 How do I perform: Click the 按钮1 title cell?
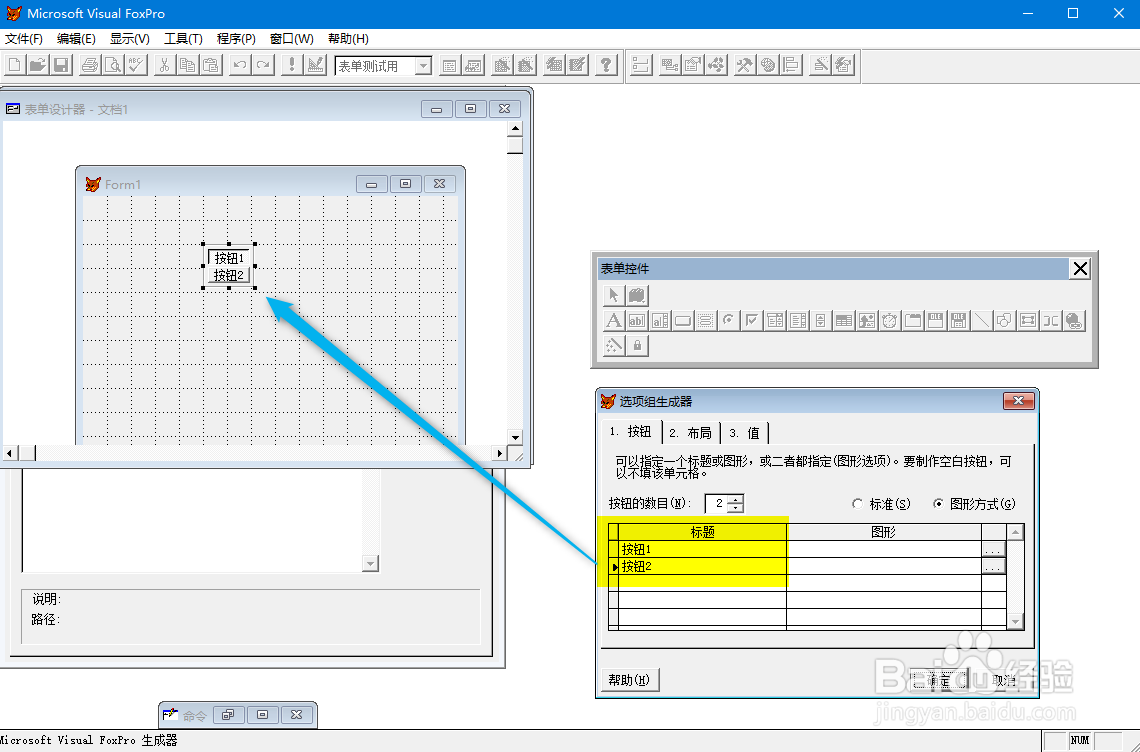[x=702, y=549]
